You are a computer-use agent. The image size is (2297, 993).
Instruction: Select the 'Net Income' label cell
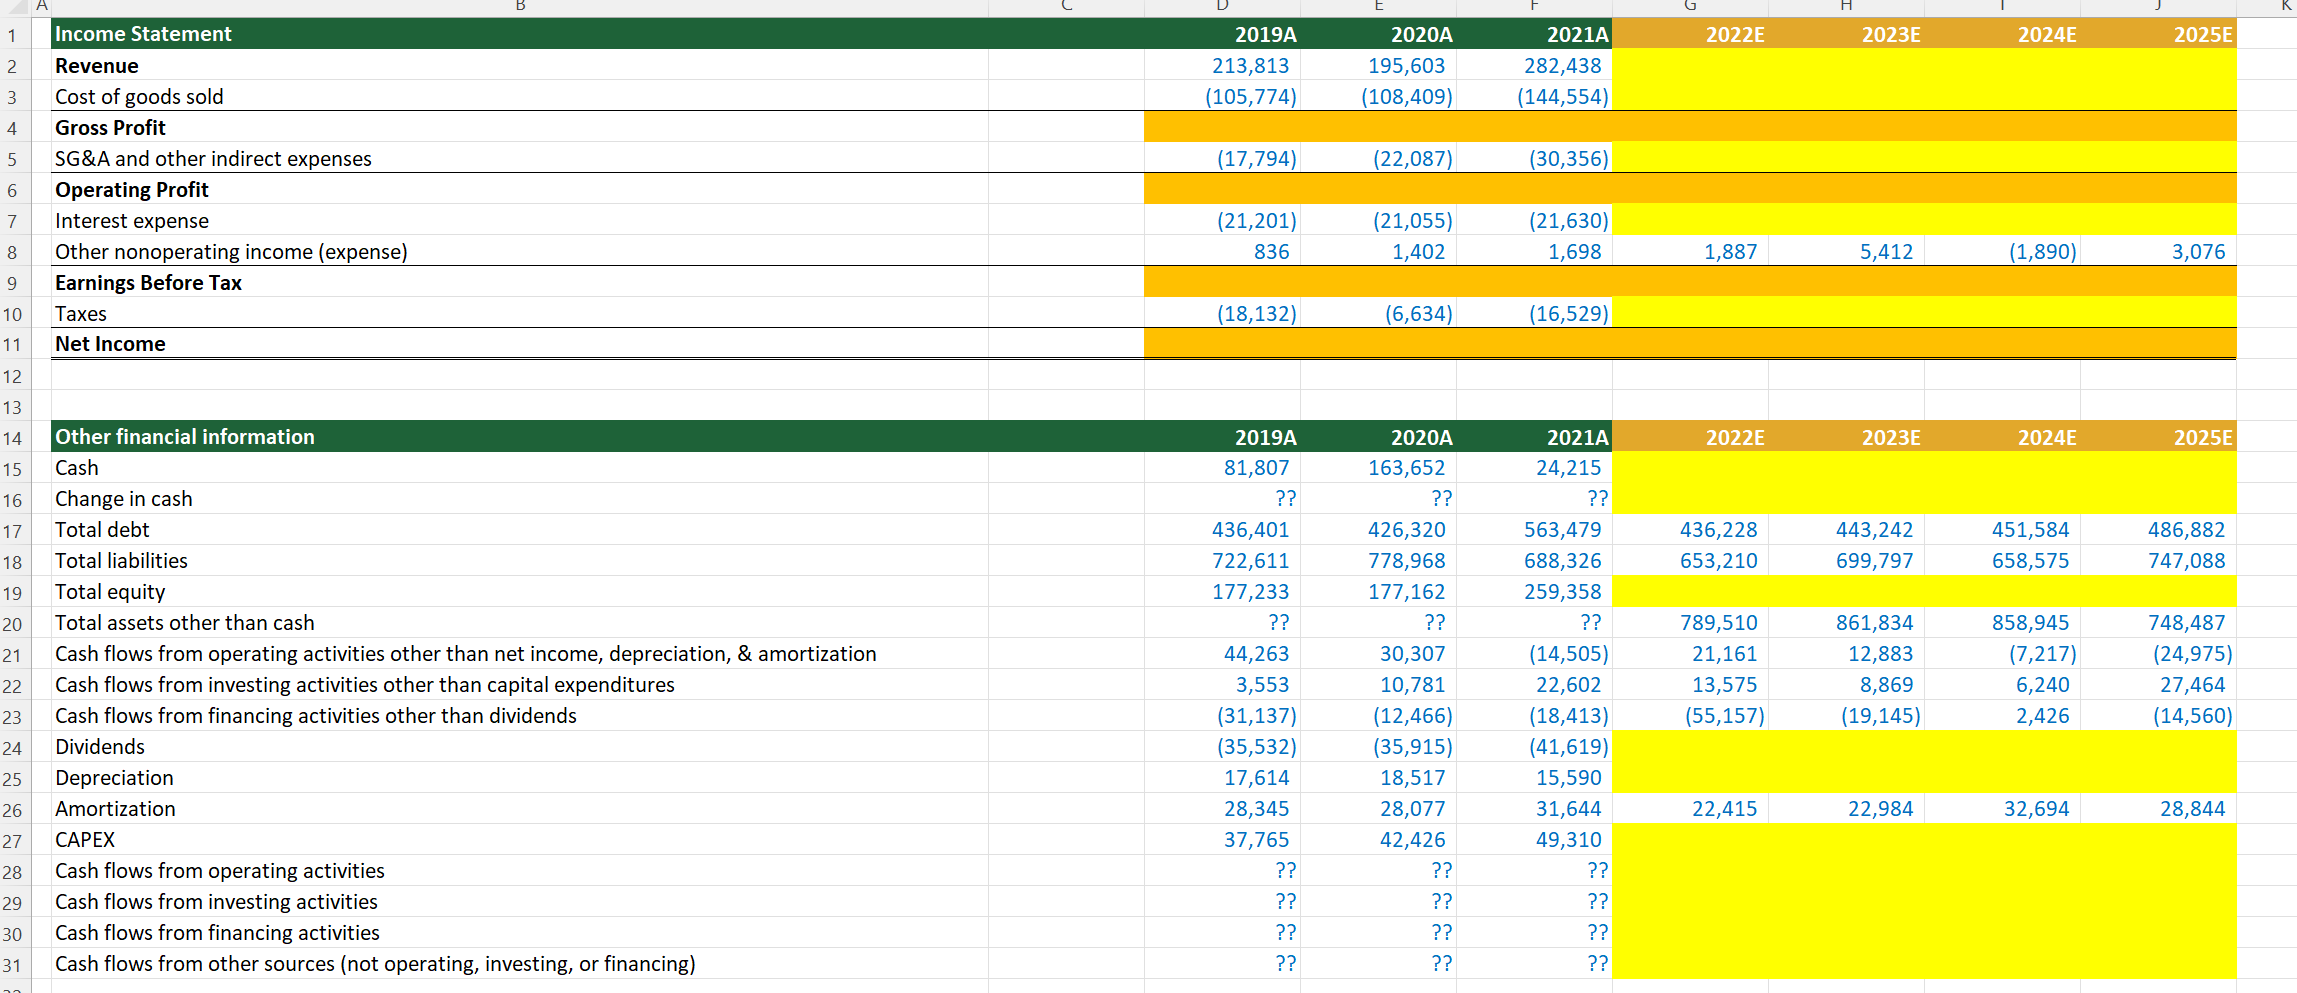pyautogui.click(x=110, y=344)
